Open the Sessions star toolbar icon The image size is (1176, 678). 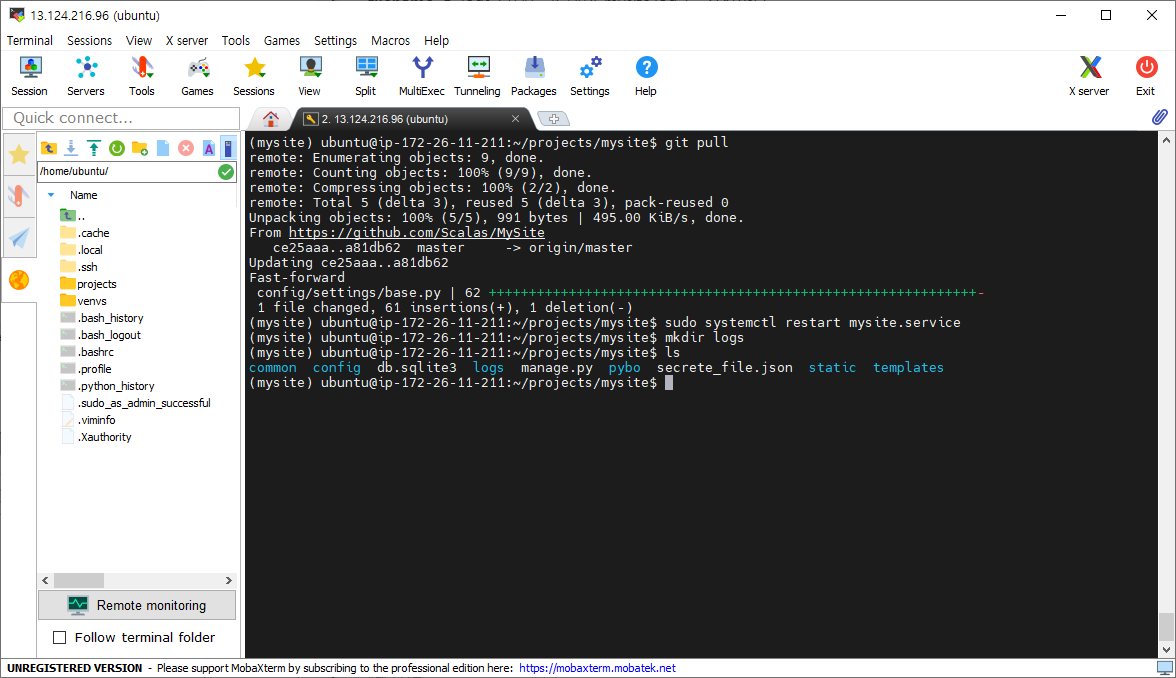[254, 76]
